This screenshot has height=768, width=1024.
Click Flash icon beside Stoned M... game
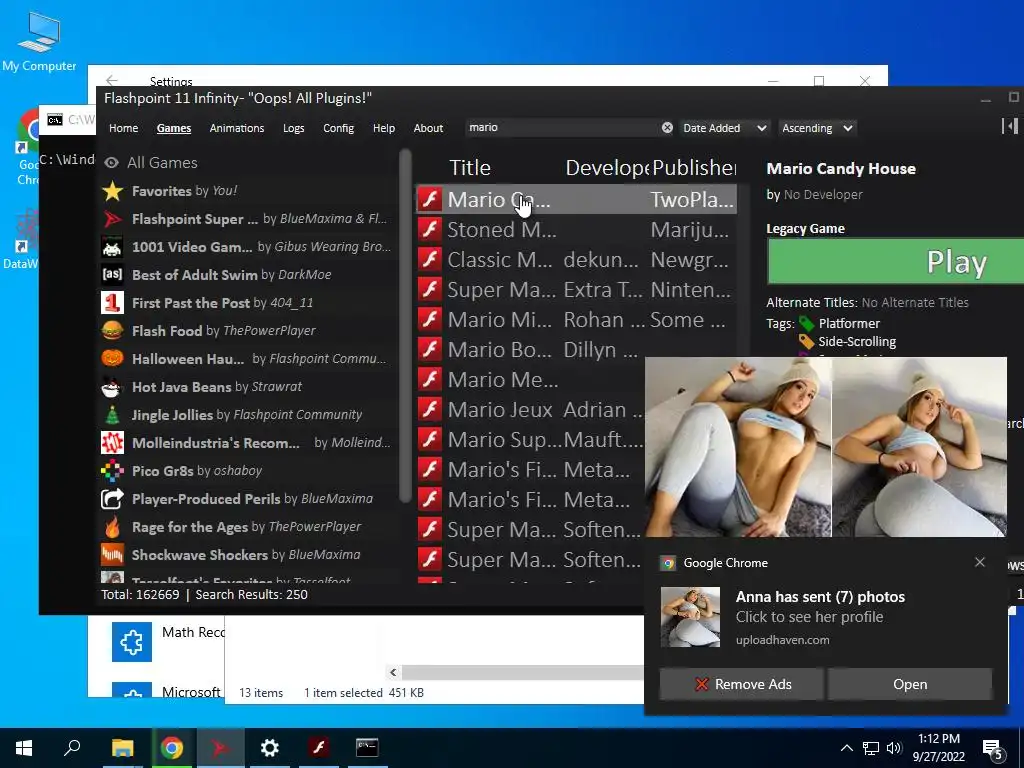430,229
